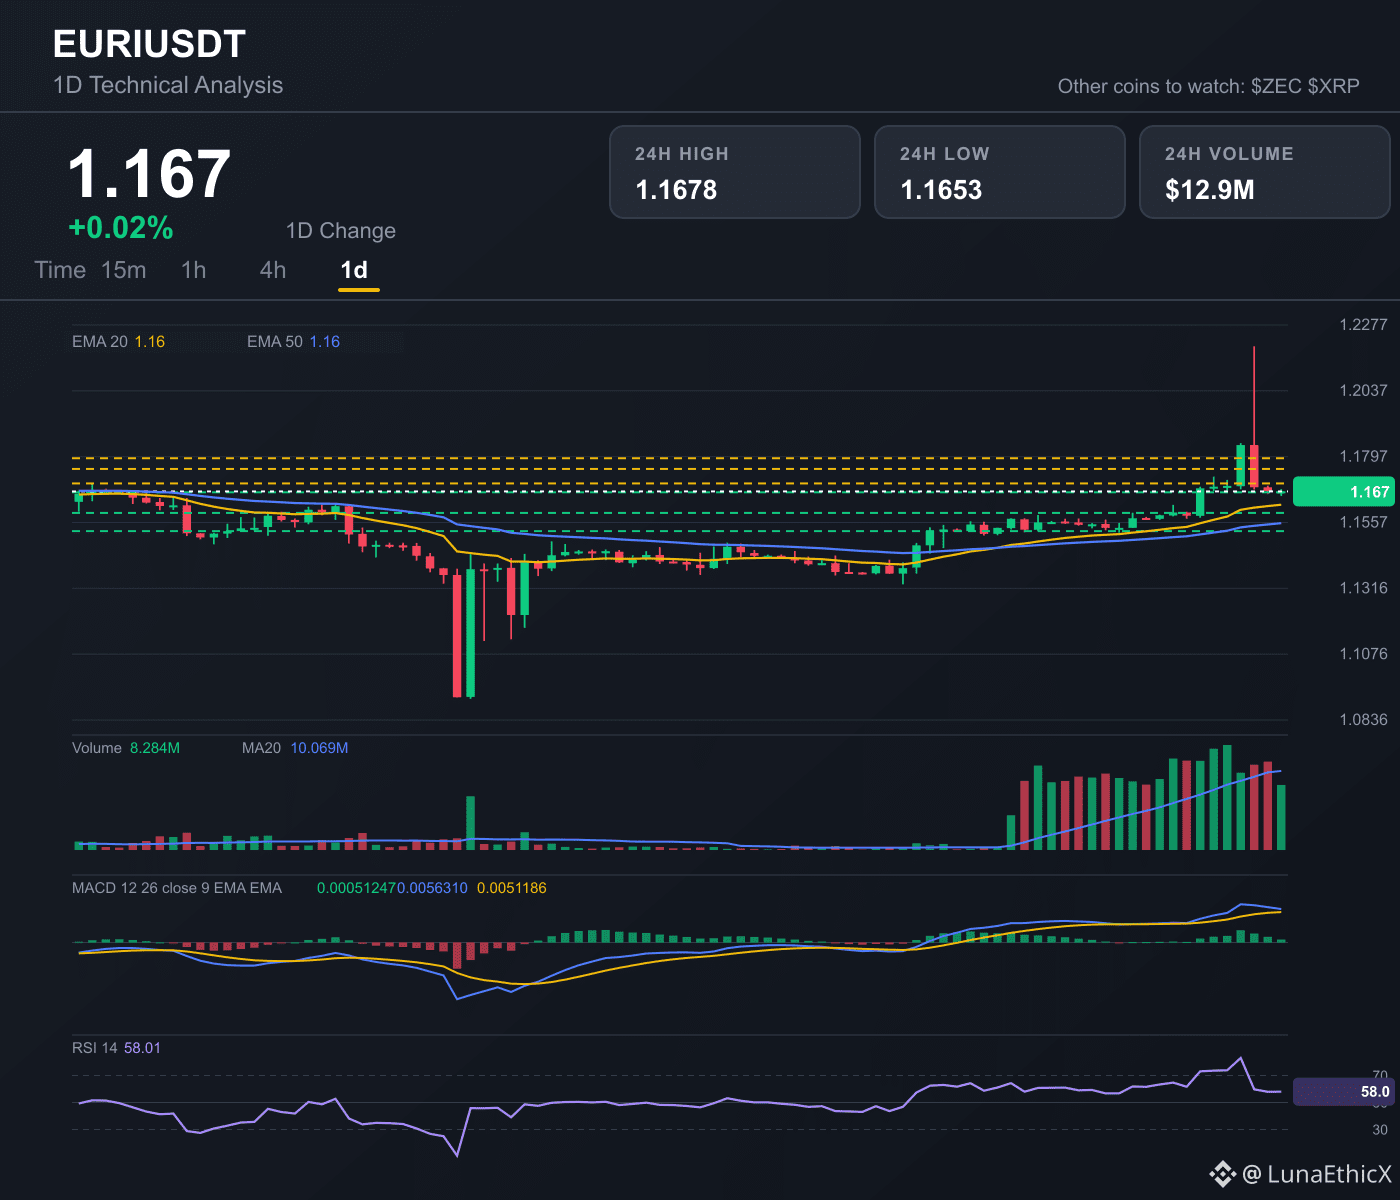Click the 1D Change label

tap(341, 231)
